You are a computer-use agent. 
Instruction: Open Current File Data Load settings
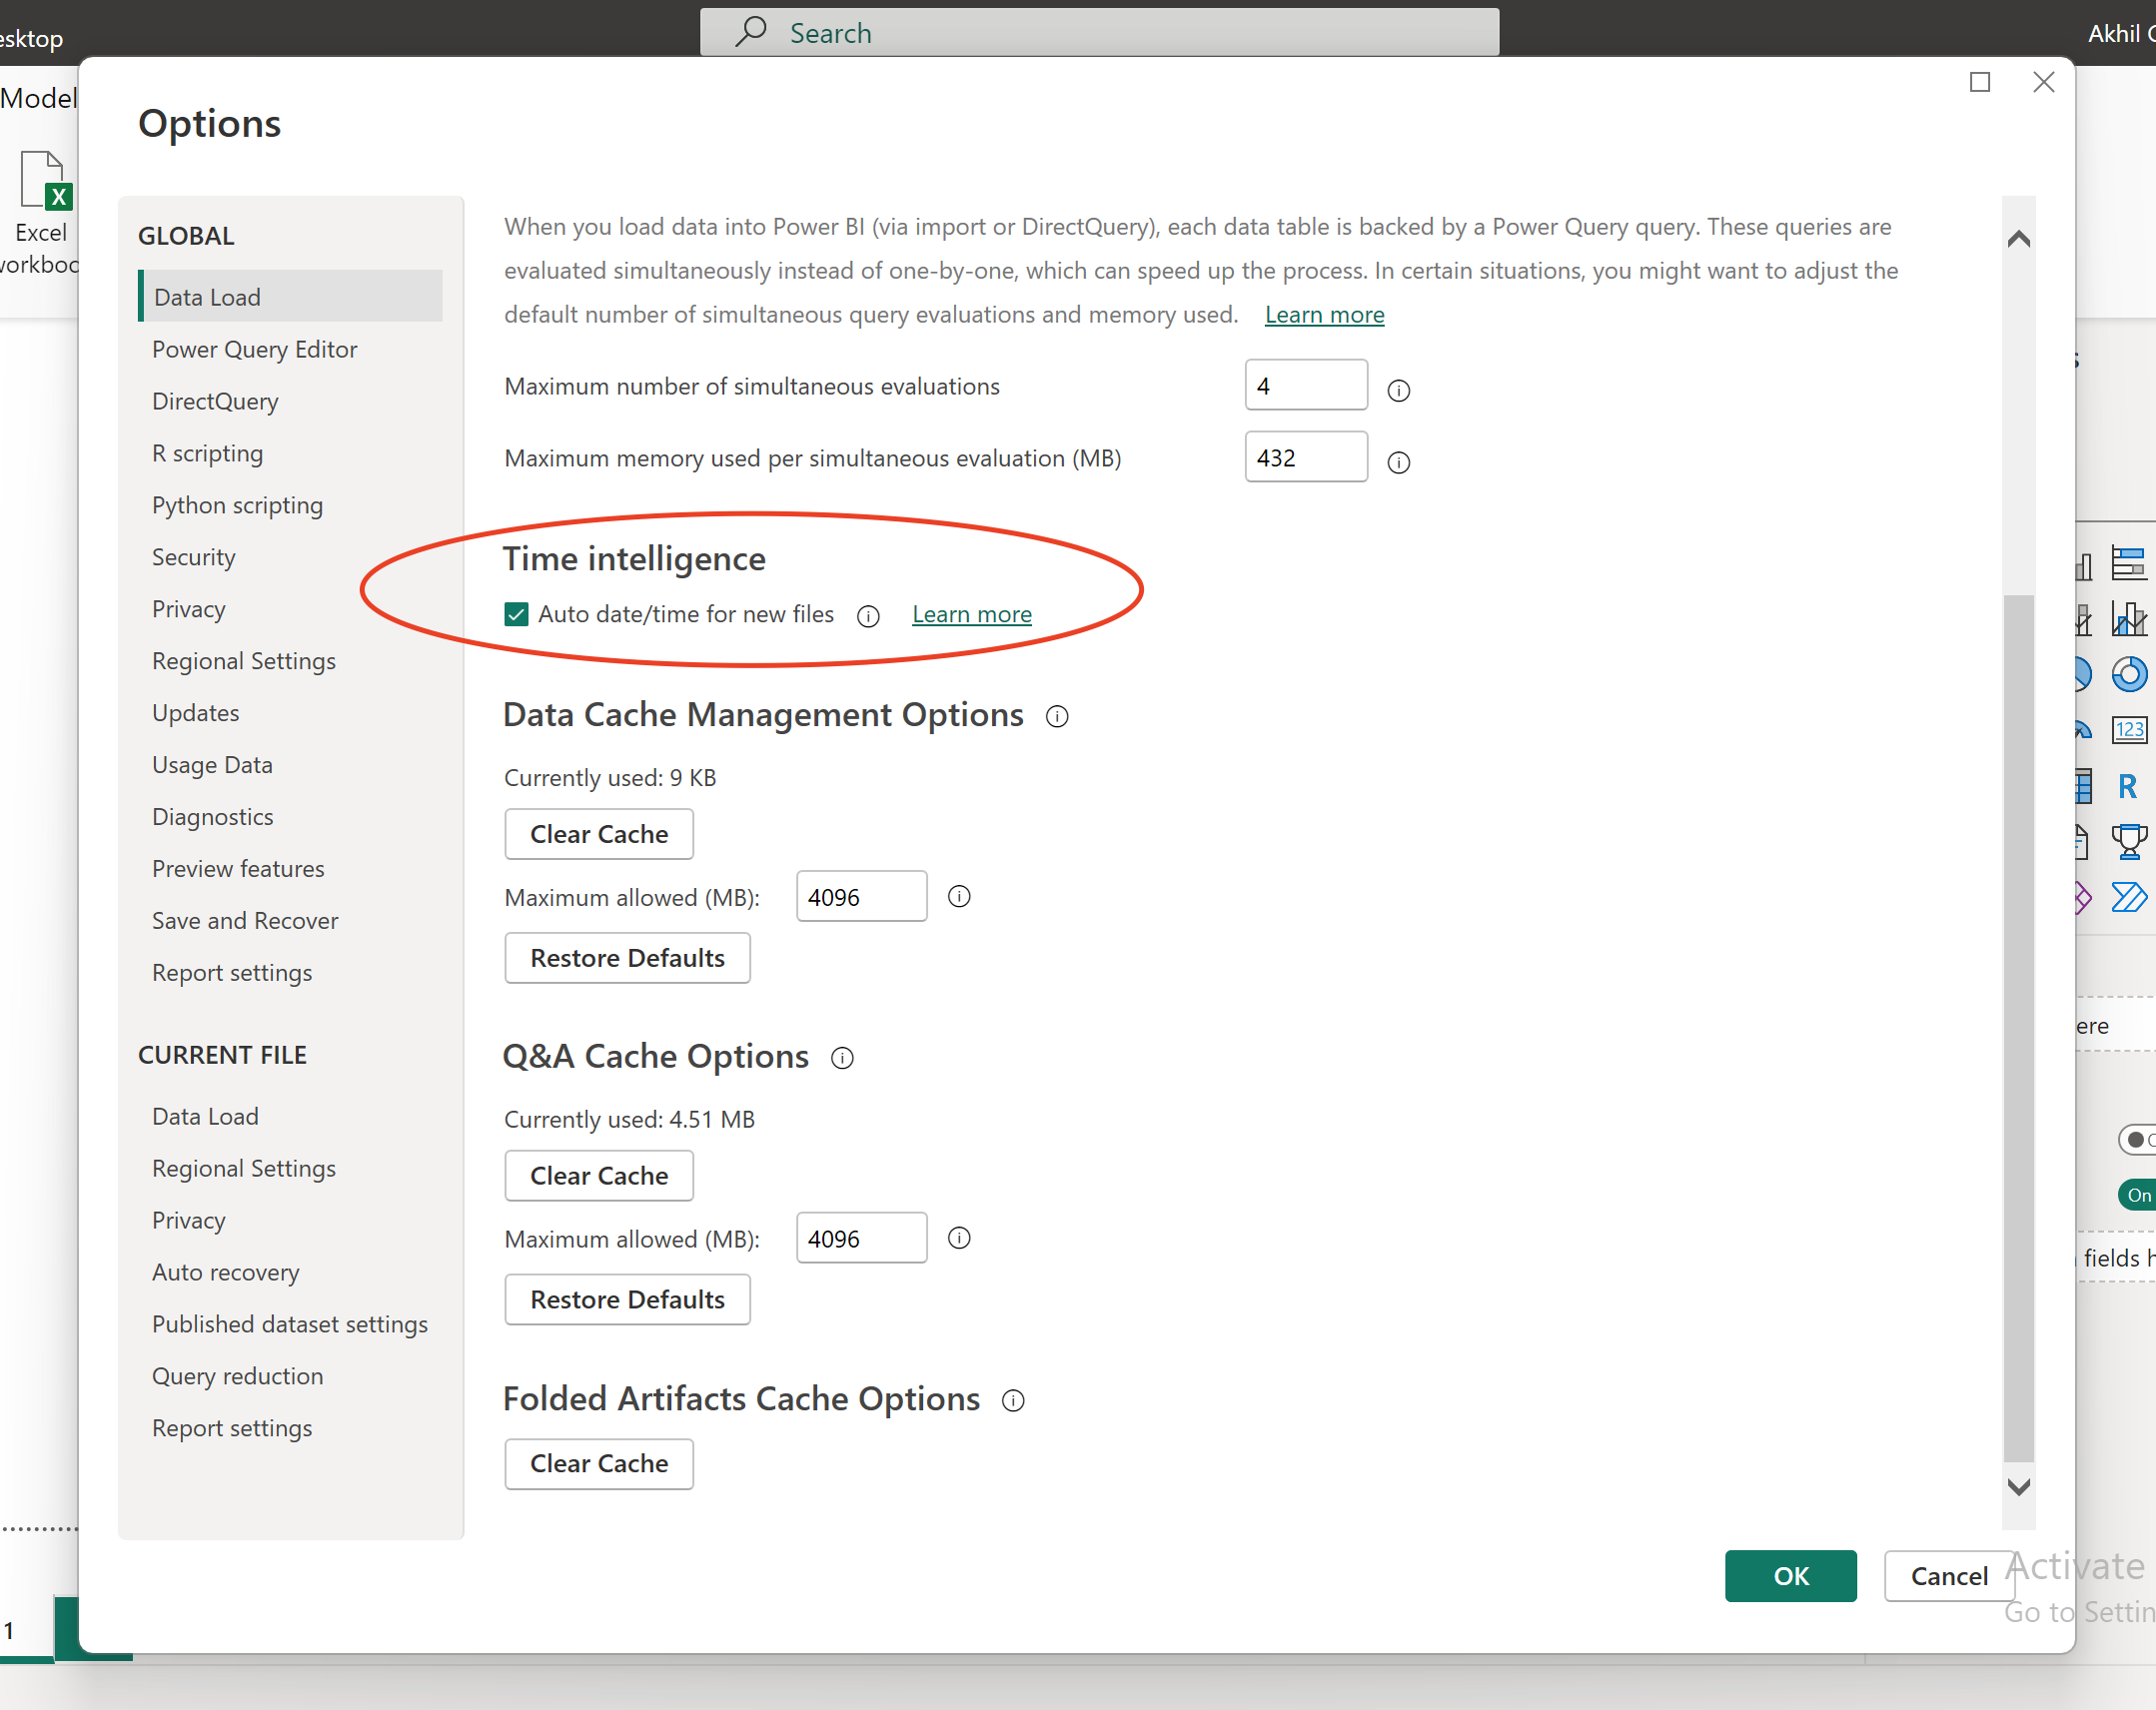(205, 1116)
